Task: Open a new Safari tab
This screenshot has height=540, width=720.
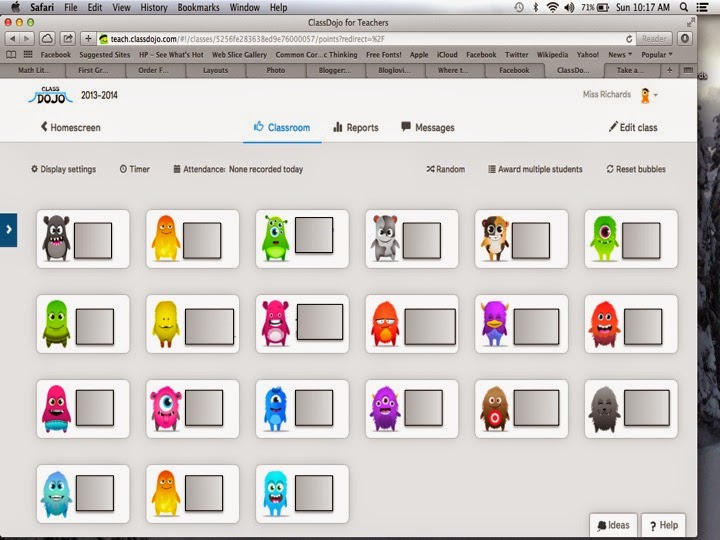Action: [669, 70]
